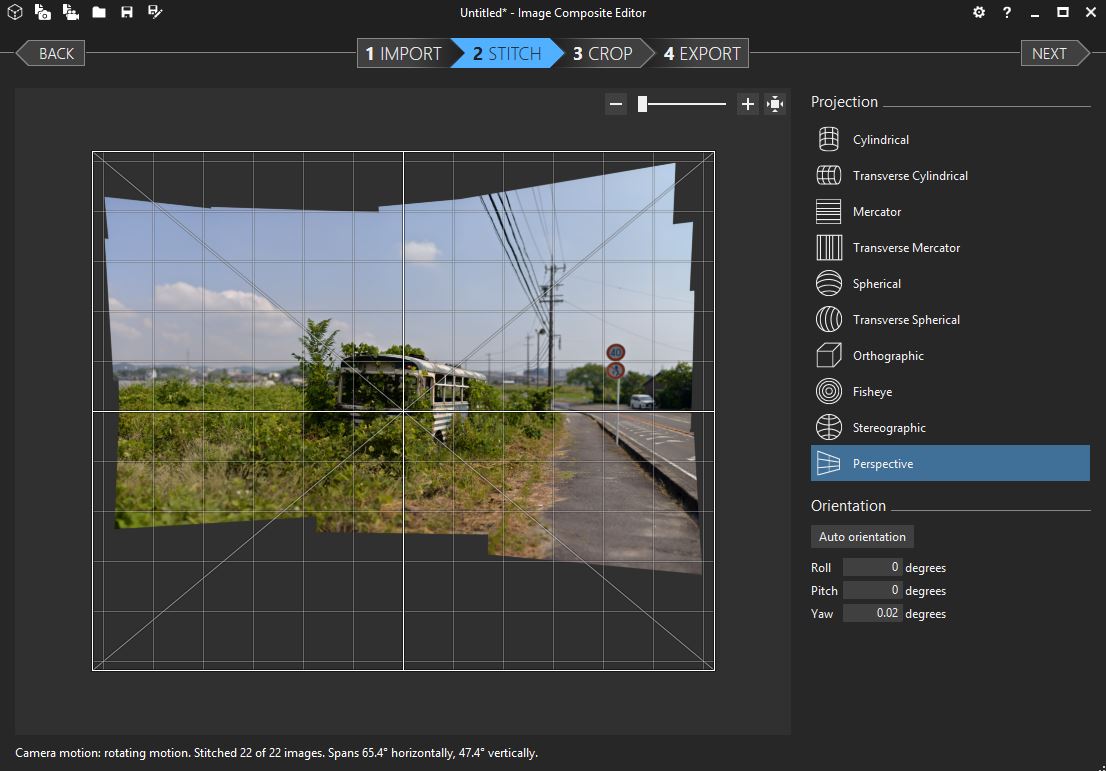
Task: Click the new panorama from video icon
Action: pos(71,12)
